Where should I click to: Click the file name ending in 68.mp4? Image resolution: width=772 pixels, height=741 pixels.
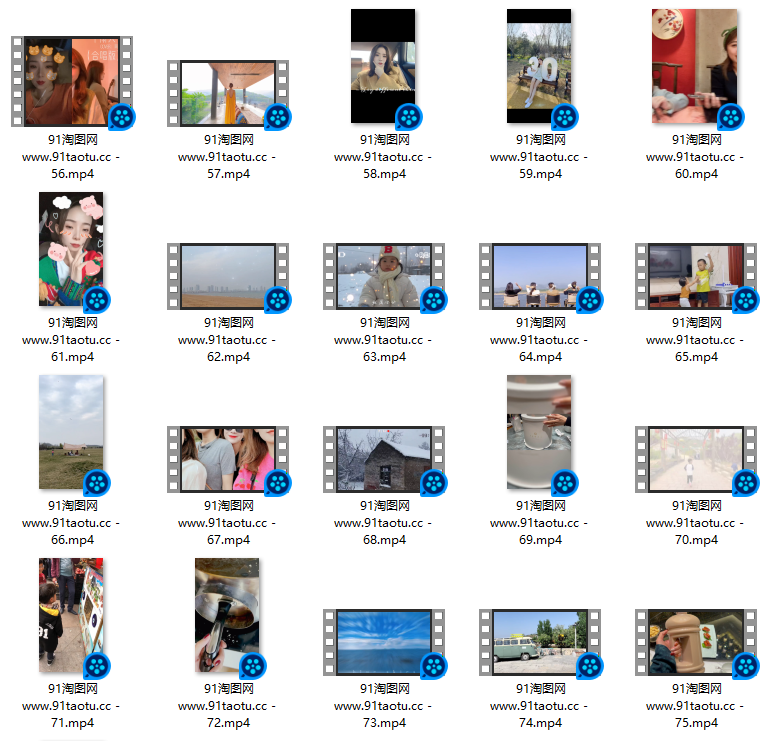click(x=384, y=523)
